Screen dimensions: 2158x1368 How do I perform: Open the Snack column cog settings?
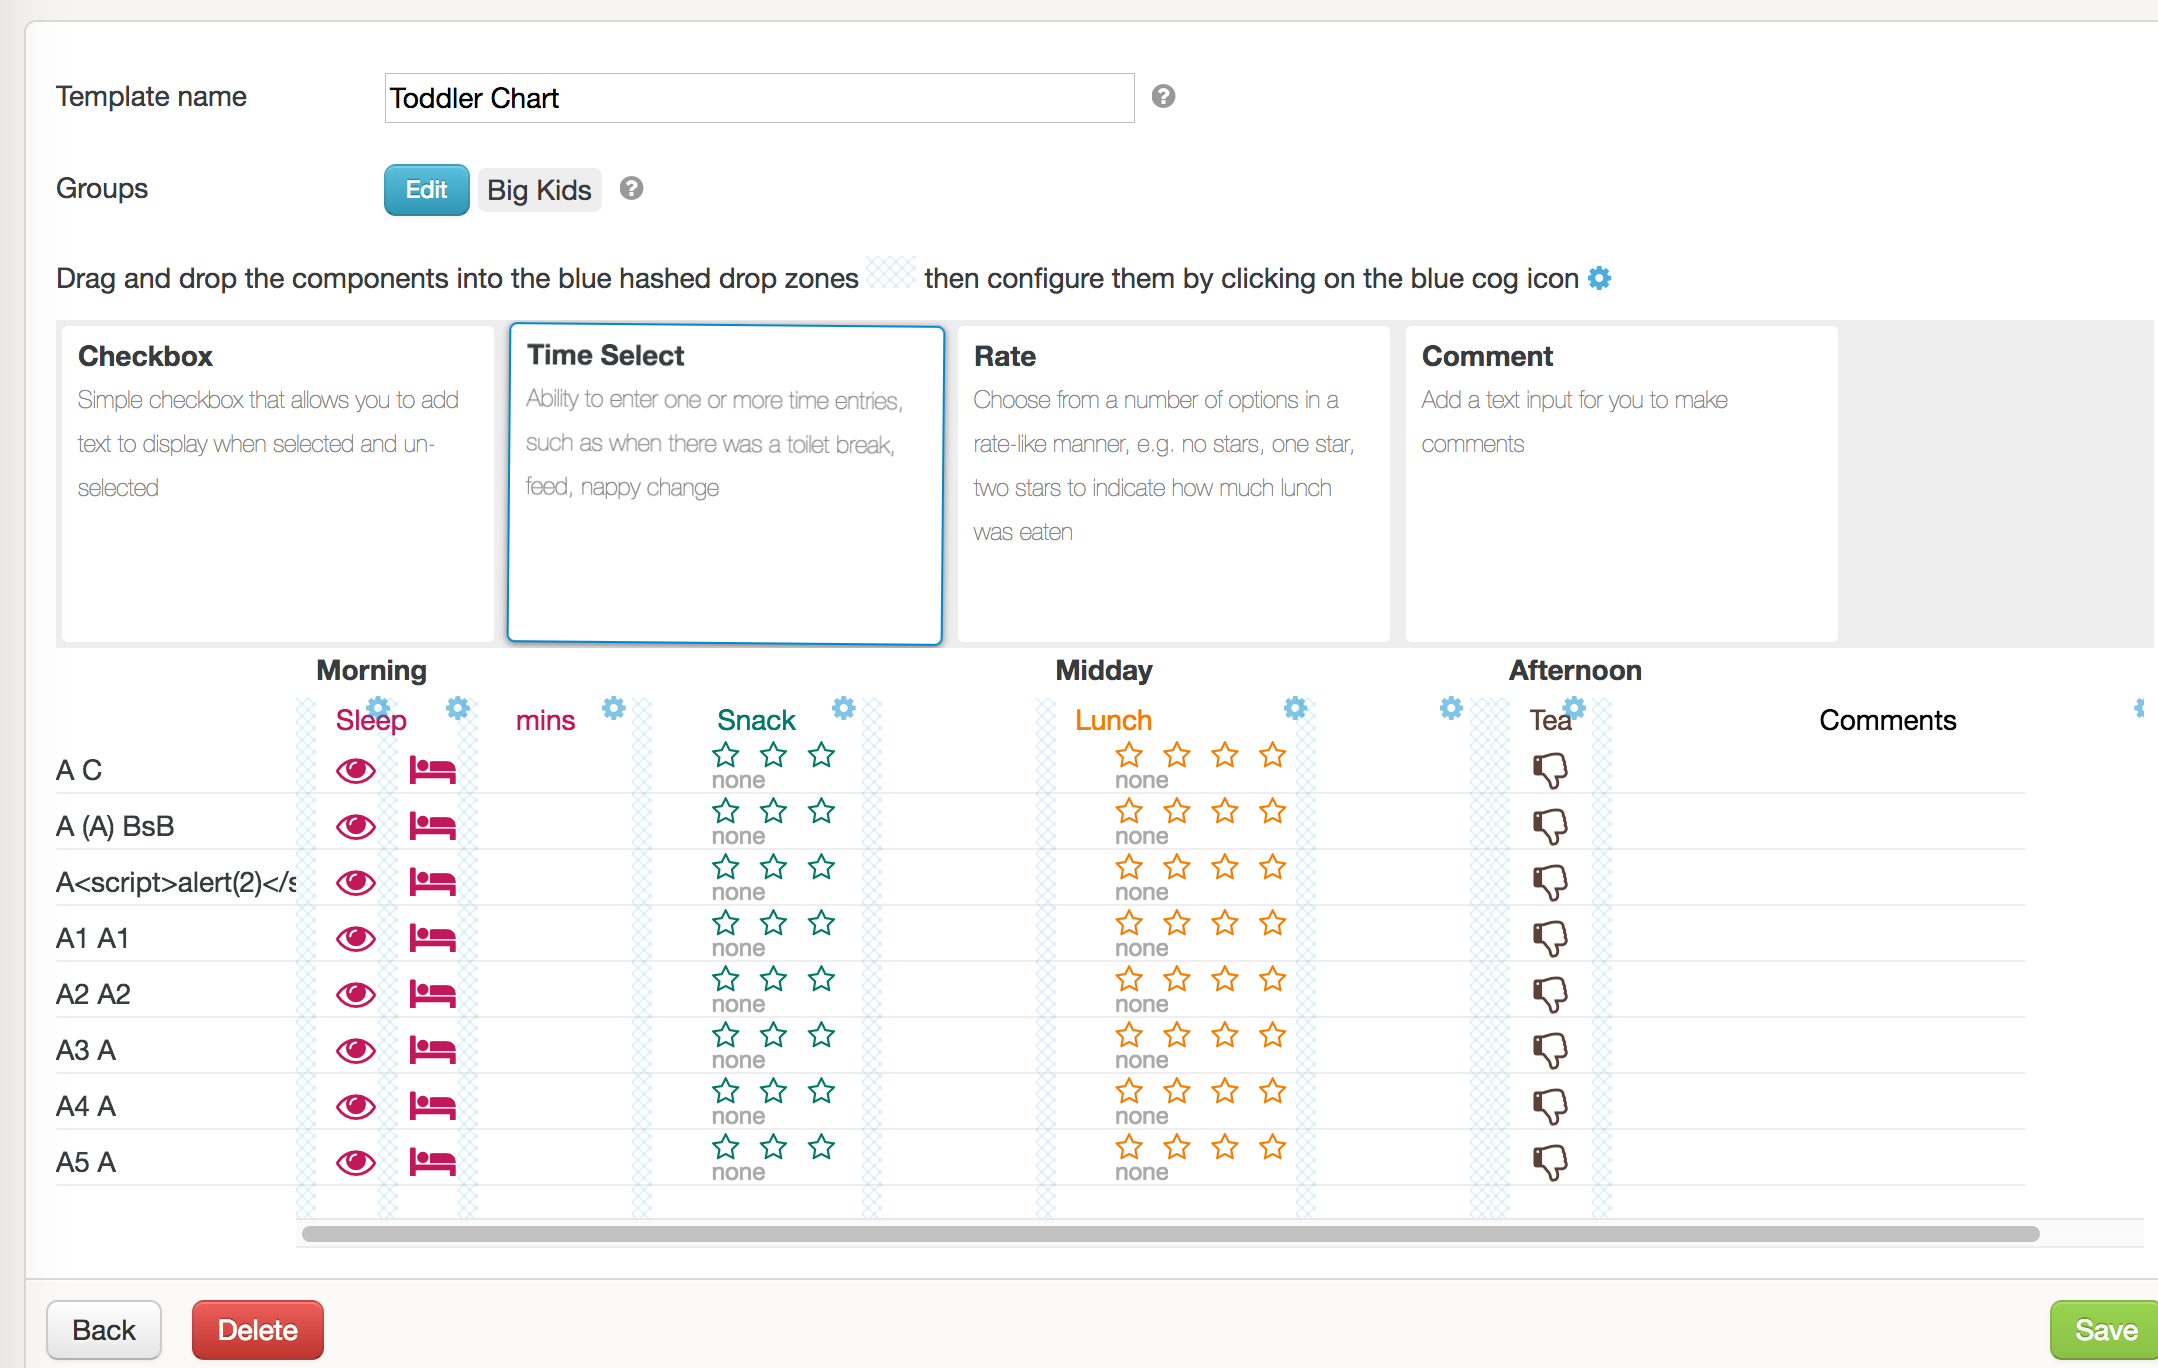coord(843,708)
